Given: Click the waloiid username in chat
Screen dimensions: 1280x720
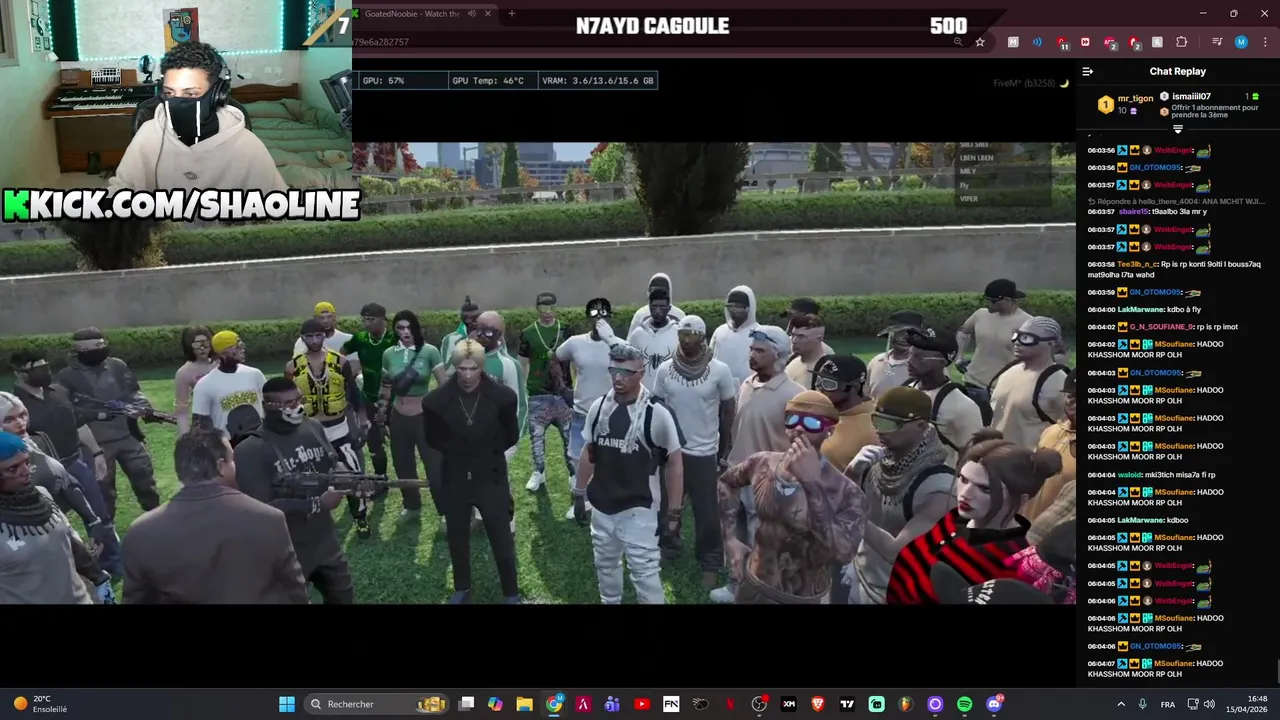Looking at the screenshot, I should pyautogui.click(x=1132, y=475).
